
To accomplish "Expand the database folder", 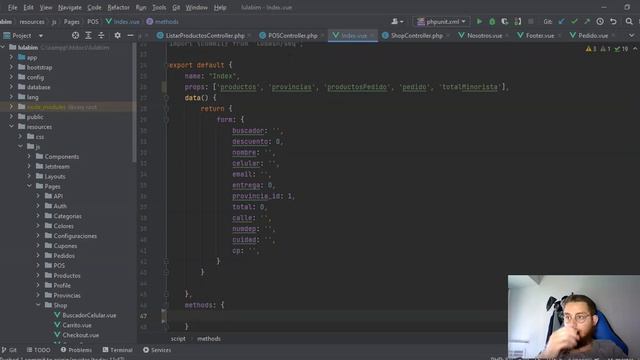I will [x=11, y=87].
